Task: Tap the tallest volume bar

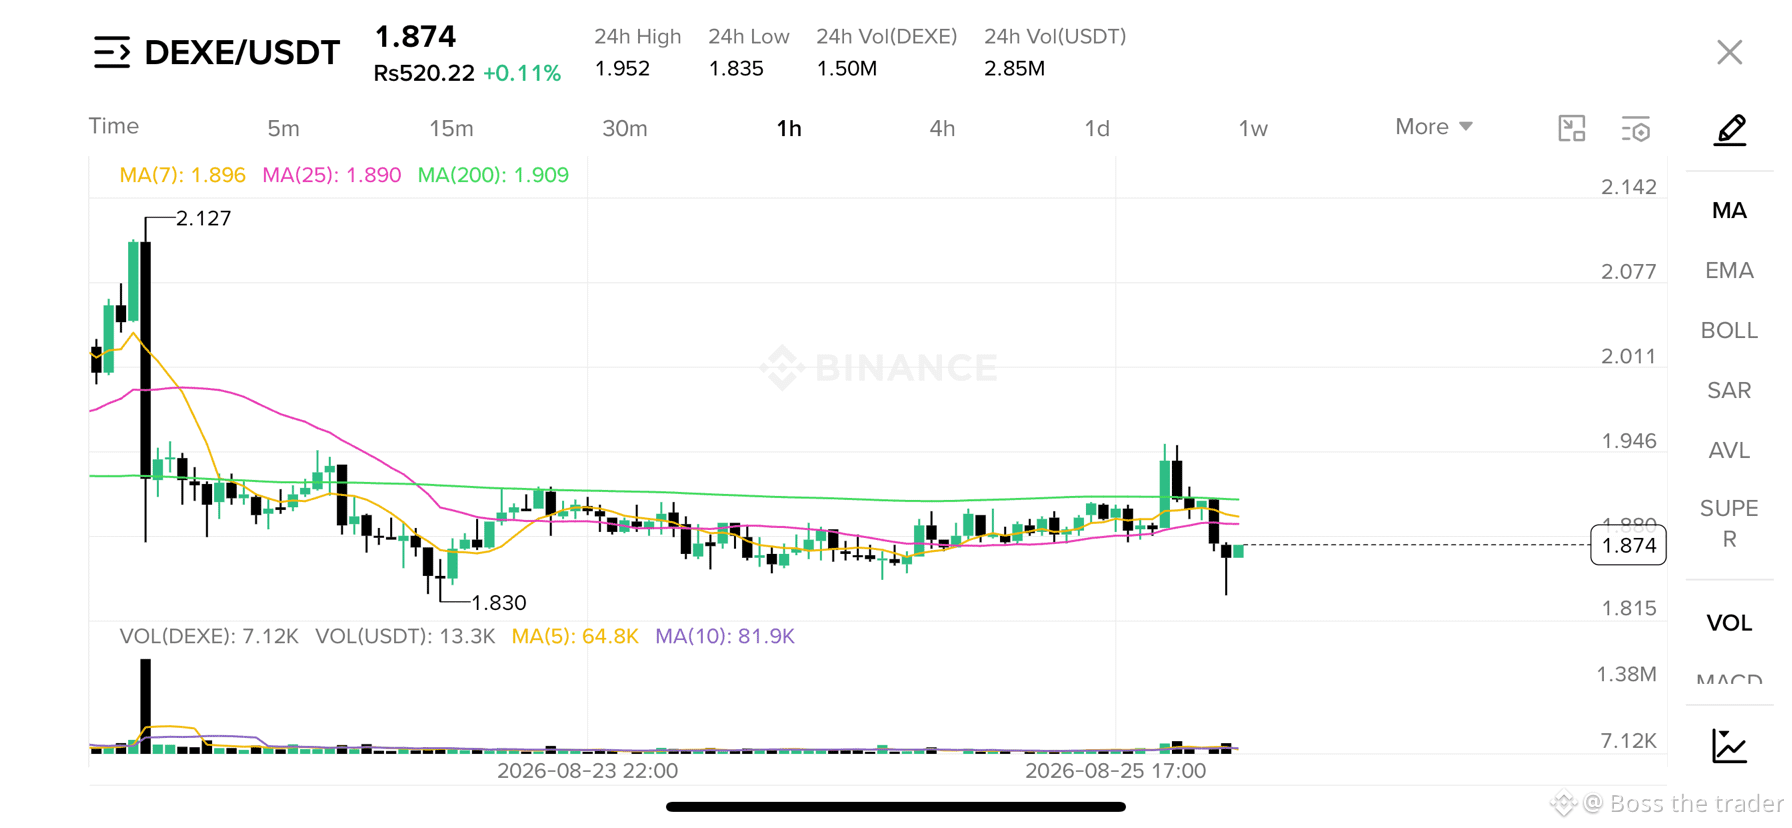Action: (x=146, y=706)
